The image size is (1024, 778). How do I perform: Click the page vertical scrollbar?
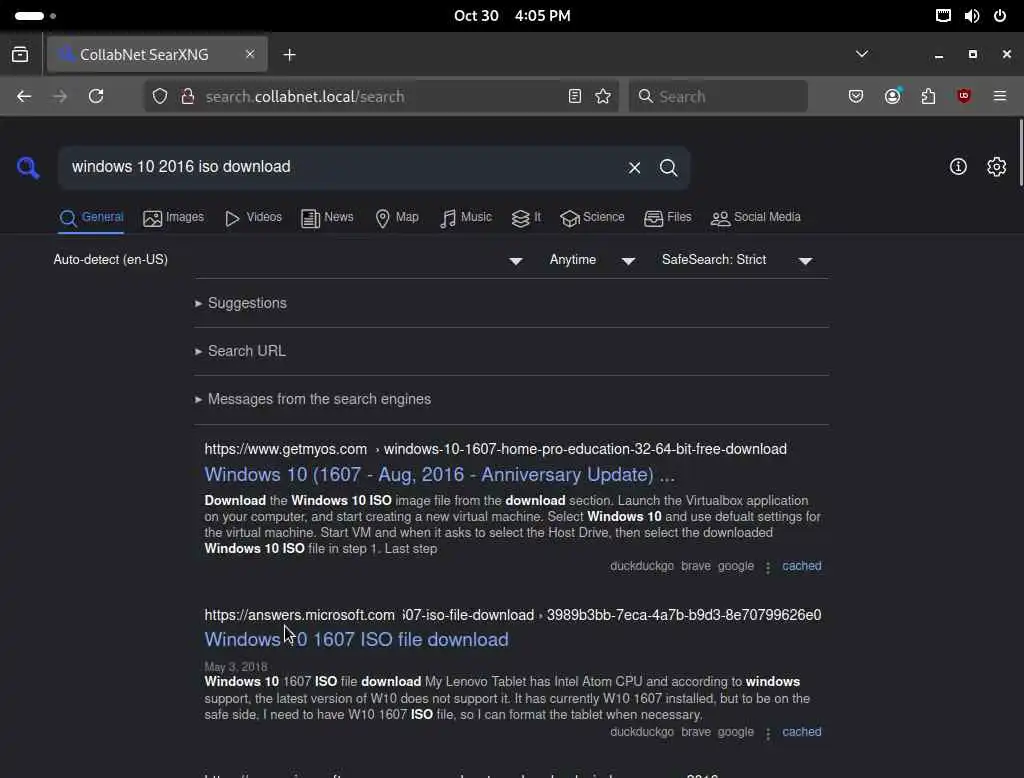(x=1019, y=154)
